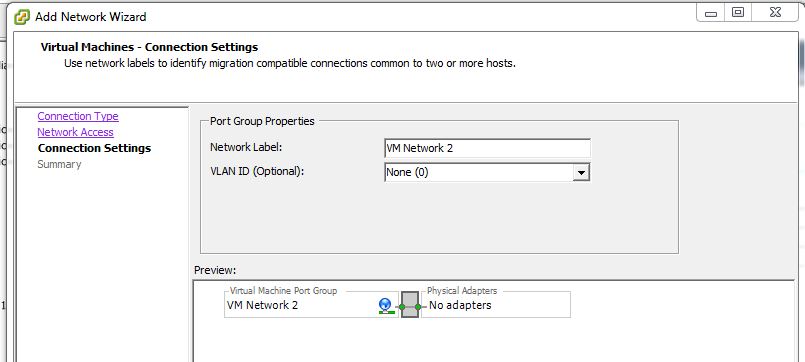Minimize the Add Network Wizard window
Screen dimensions: 805x362
pyautogui.click(x=711, y=13)
